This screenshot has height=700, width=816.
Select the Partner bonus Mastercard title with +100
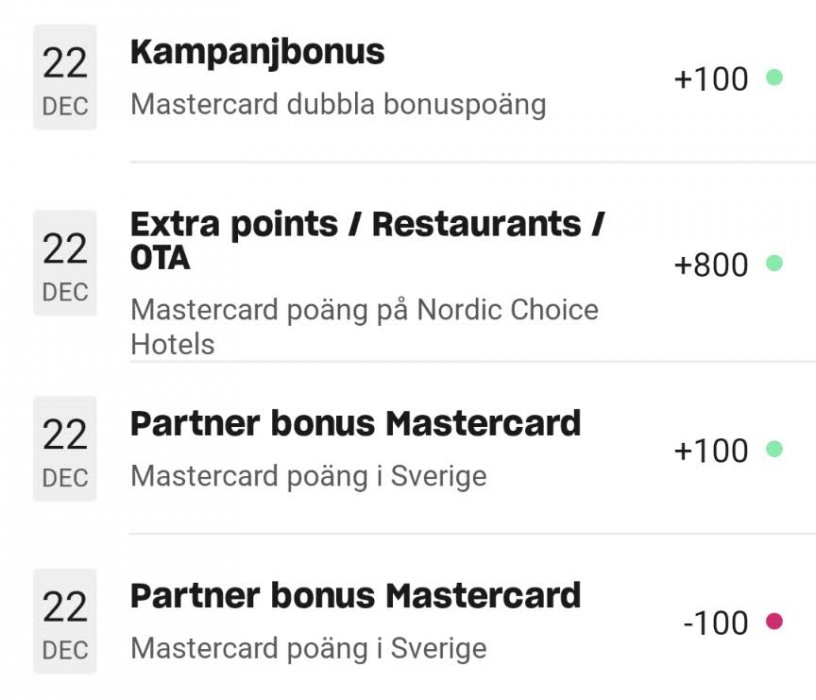click(x=355, y=423)
